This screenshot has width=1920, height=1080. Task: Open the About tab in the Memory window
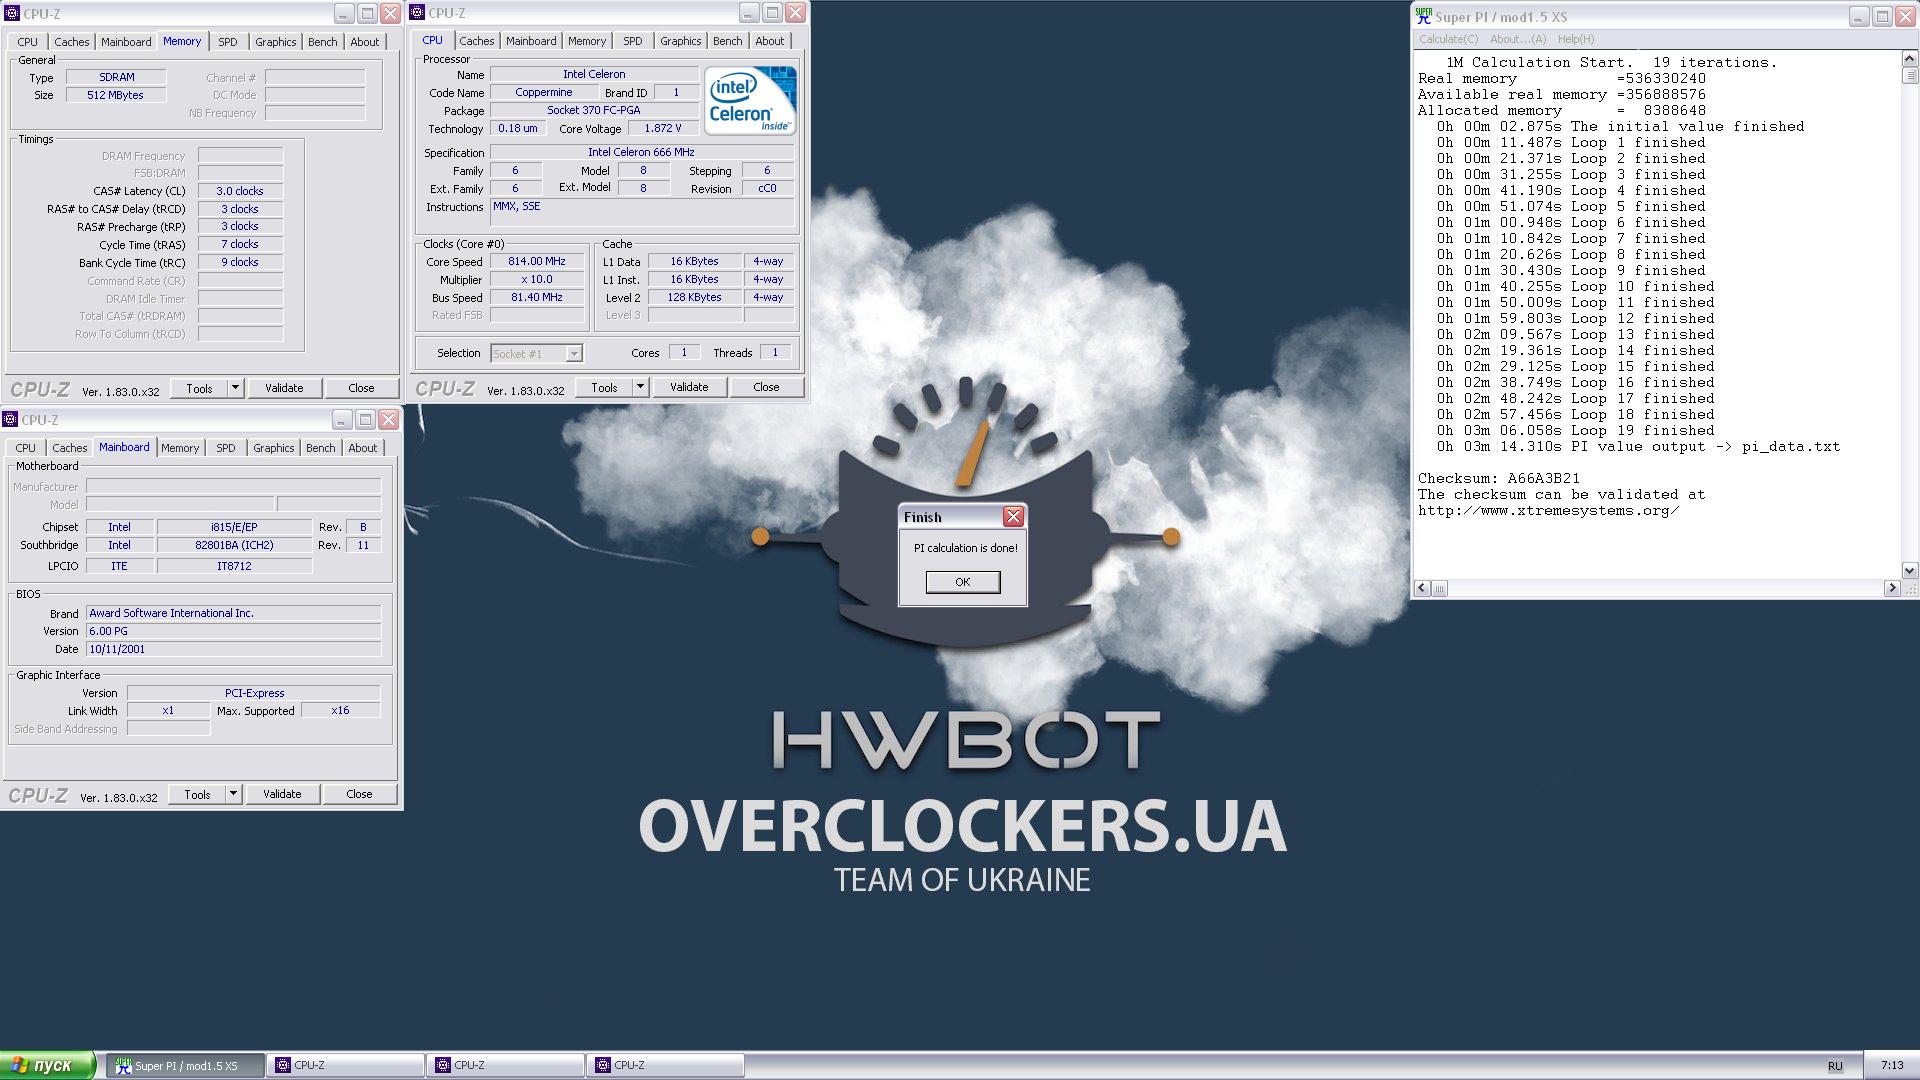(x=365, y=42)
